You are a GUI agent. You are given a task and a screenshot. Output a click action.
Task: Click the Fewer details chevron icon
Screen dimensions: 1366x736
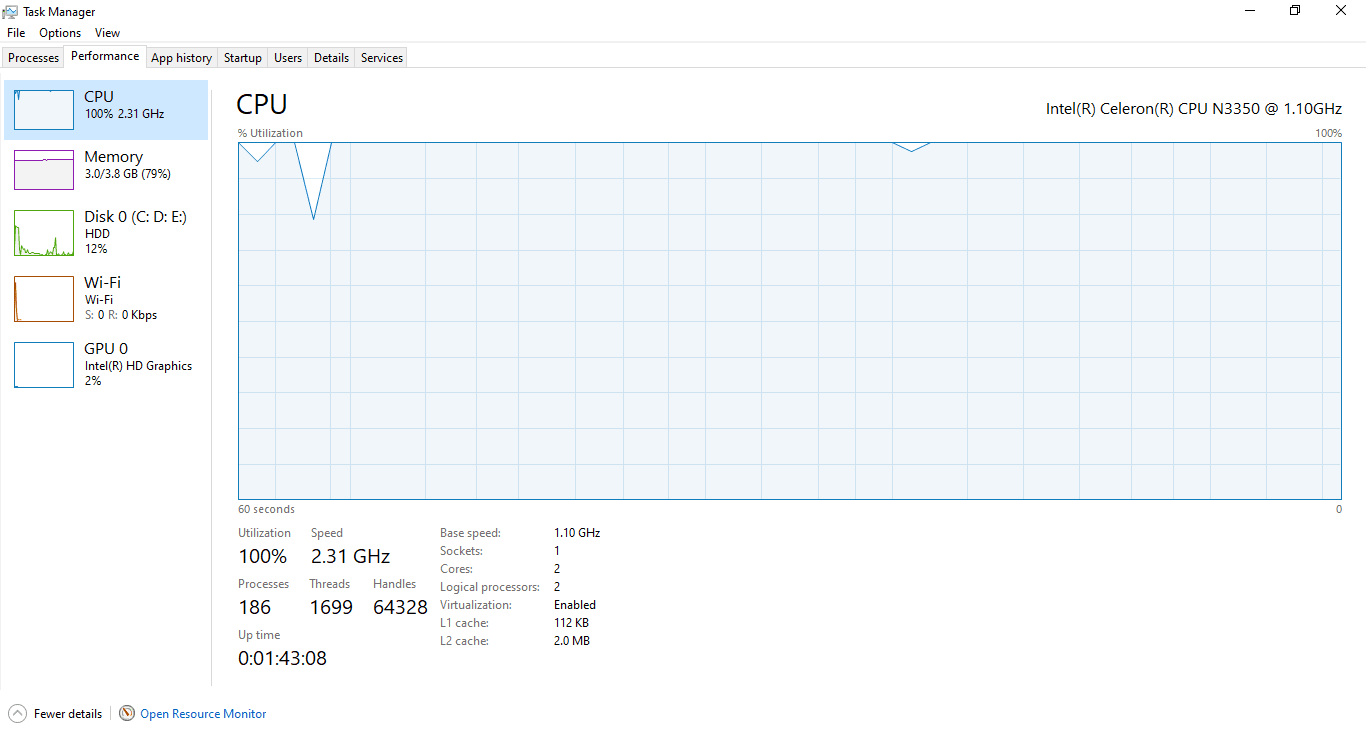(18, 713)
